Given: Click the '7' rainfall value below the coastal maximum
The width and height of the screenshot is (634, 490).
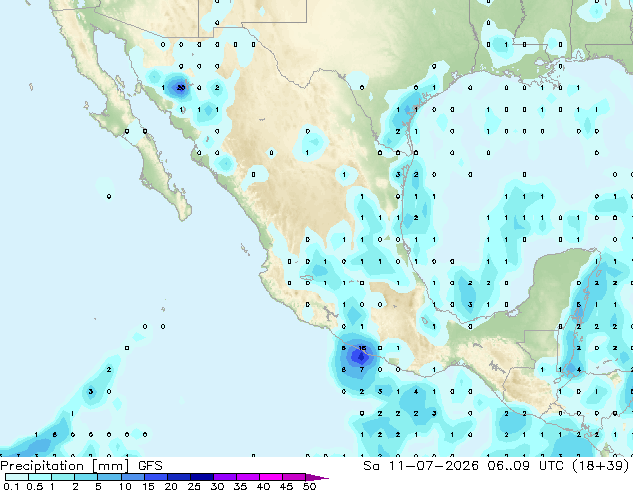Looking at the screenshot, I should coord(362,370).
